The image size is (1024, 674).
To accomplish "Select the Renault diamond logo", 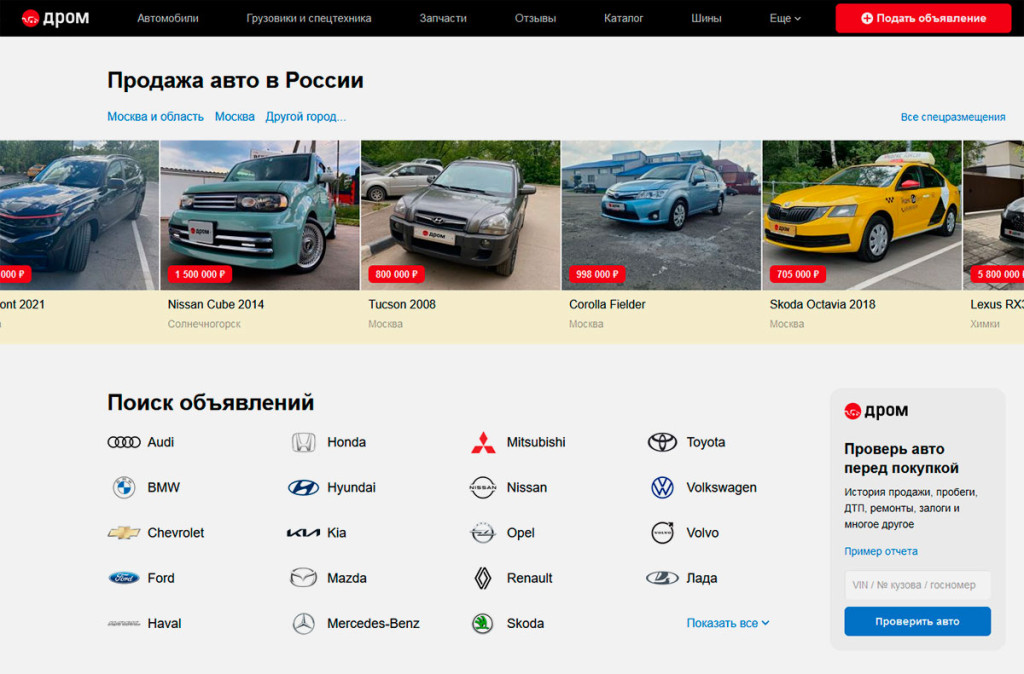I will click(x=483, y=578).
